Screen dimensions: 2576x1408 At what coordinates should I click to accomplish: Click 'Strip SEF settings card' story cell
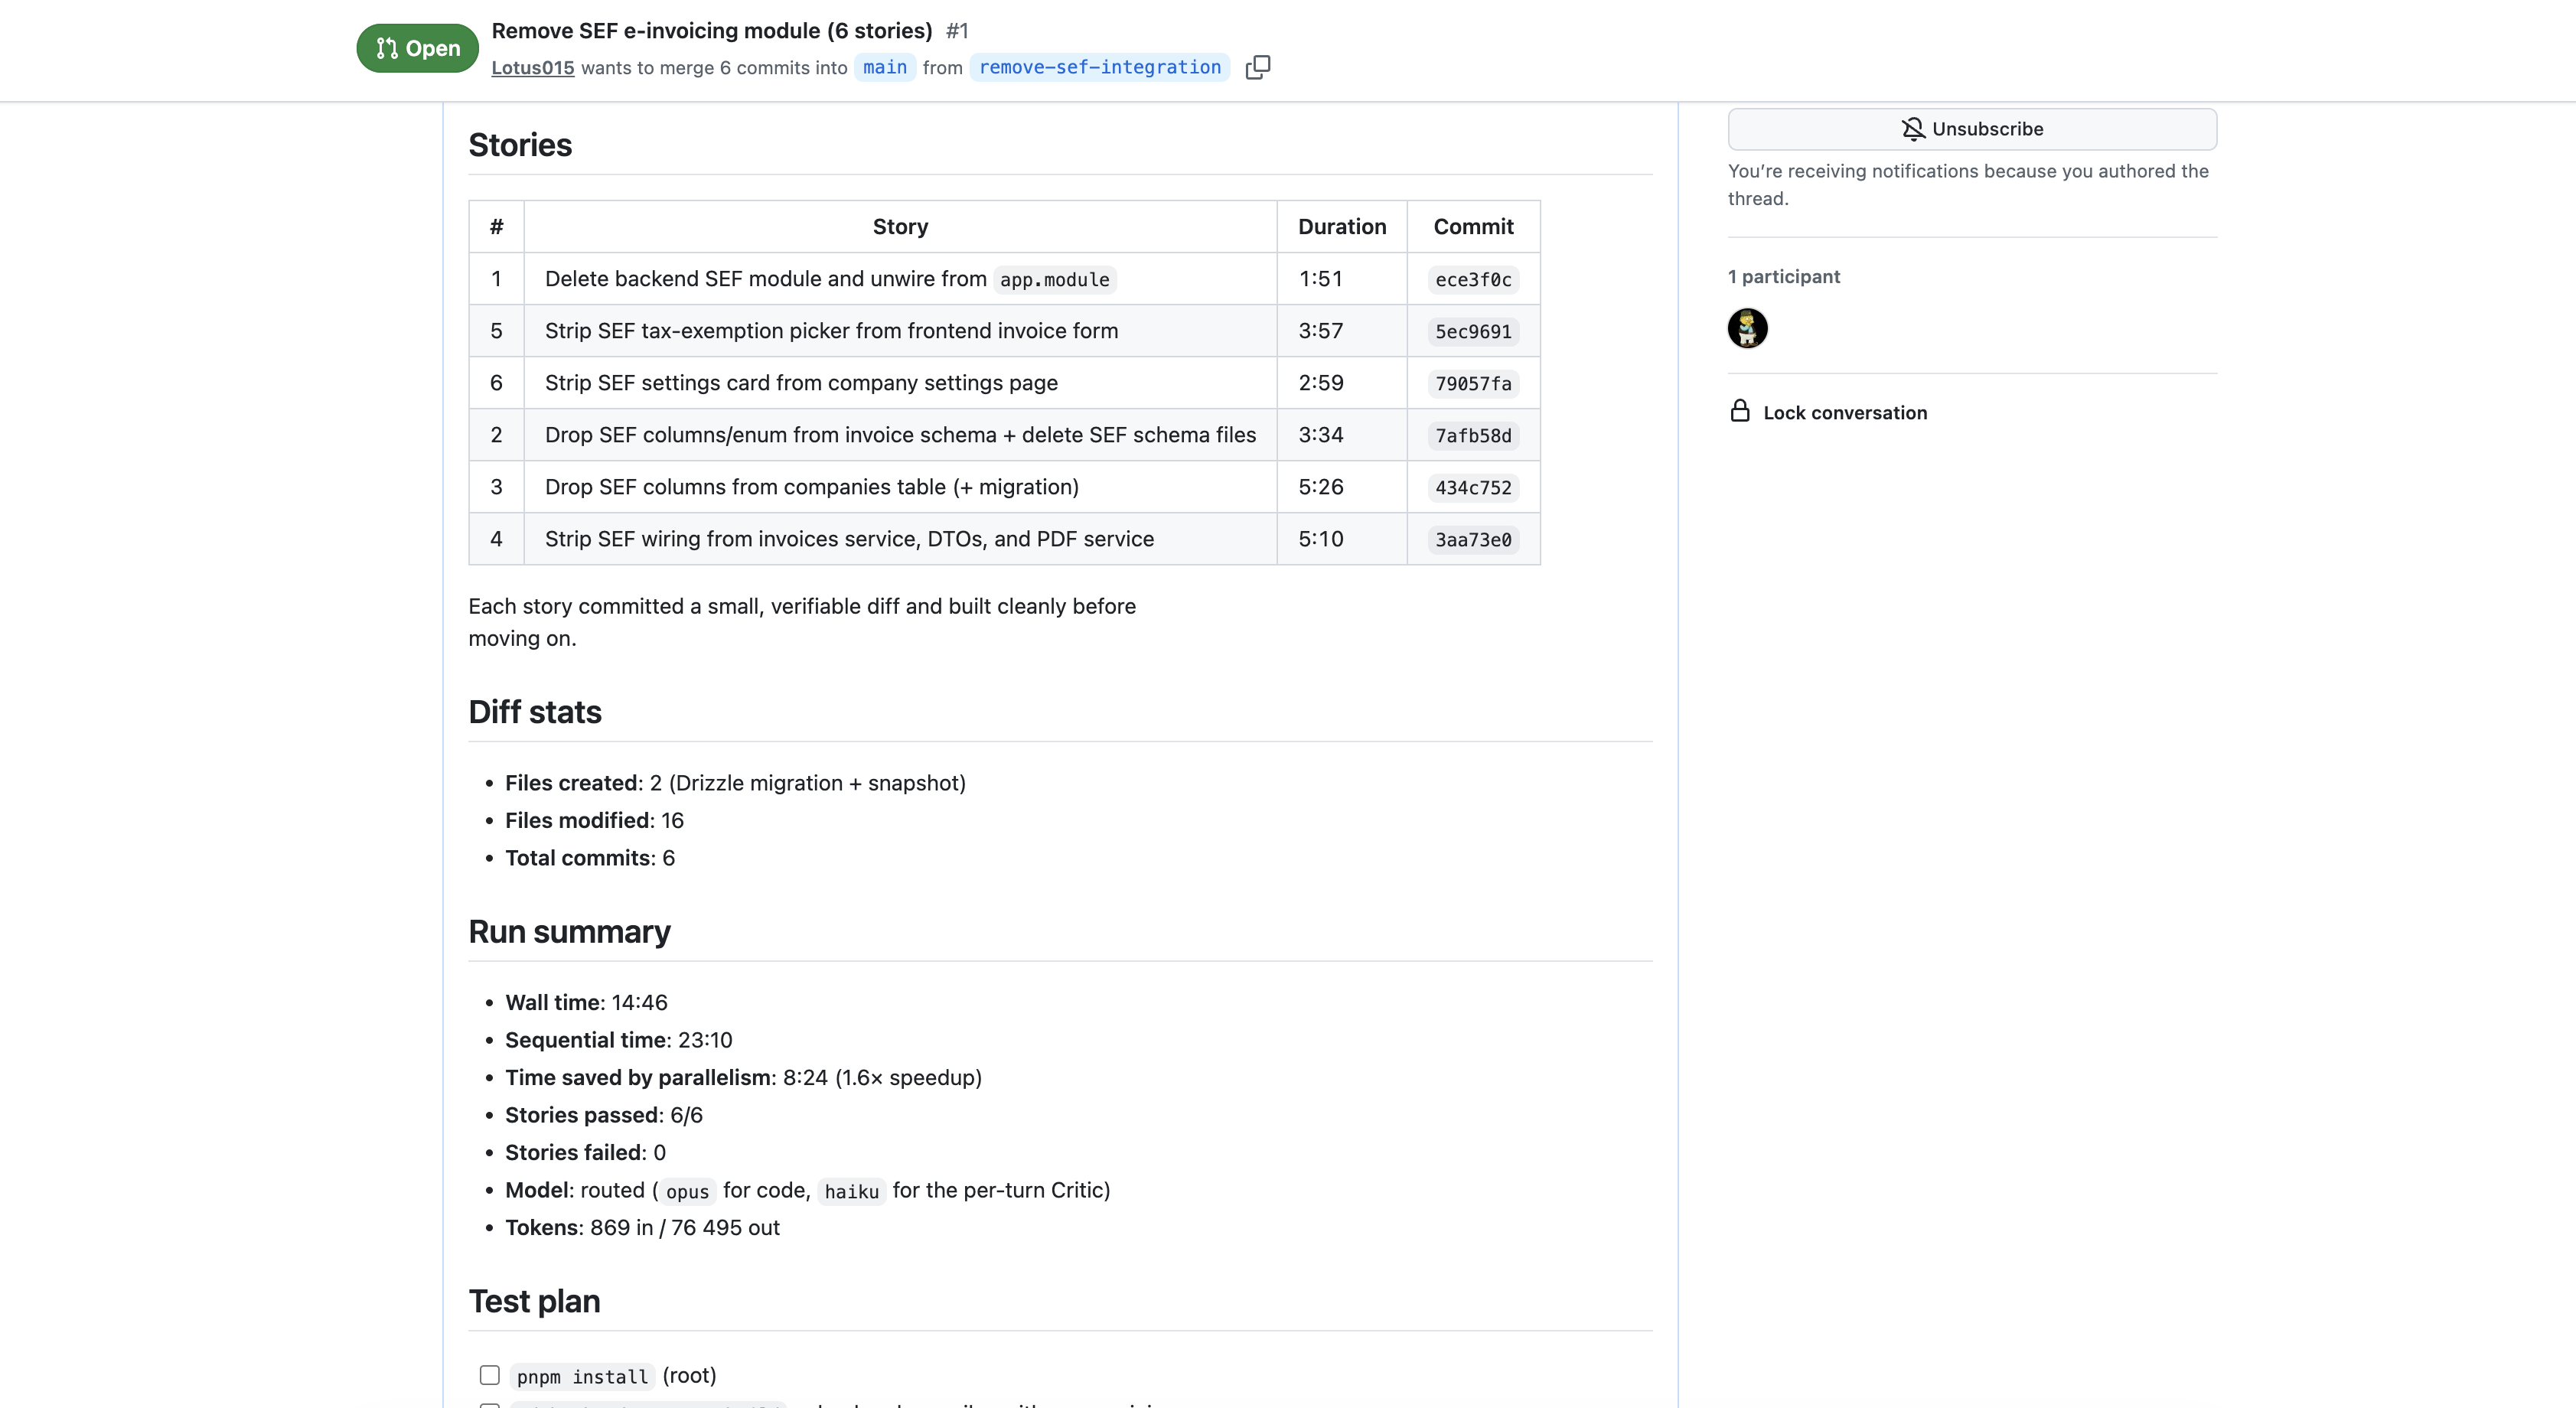900,383
